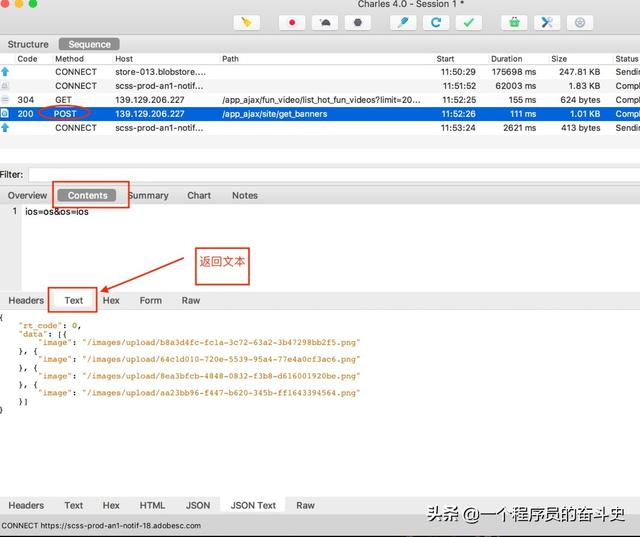The width and height of the screenshot is (640, 537).
Task: Click the 175698 ms duration cell
Action: 513,72
